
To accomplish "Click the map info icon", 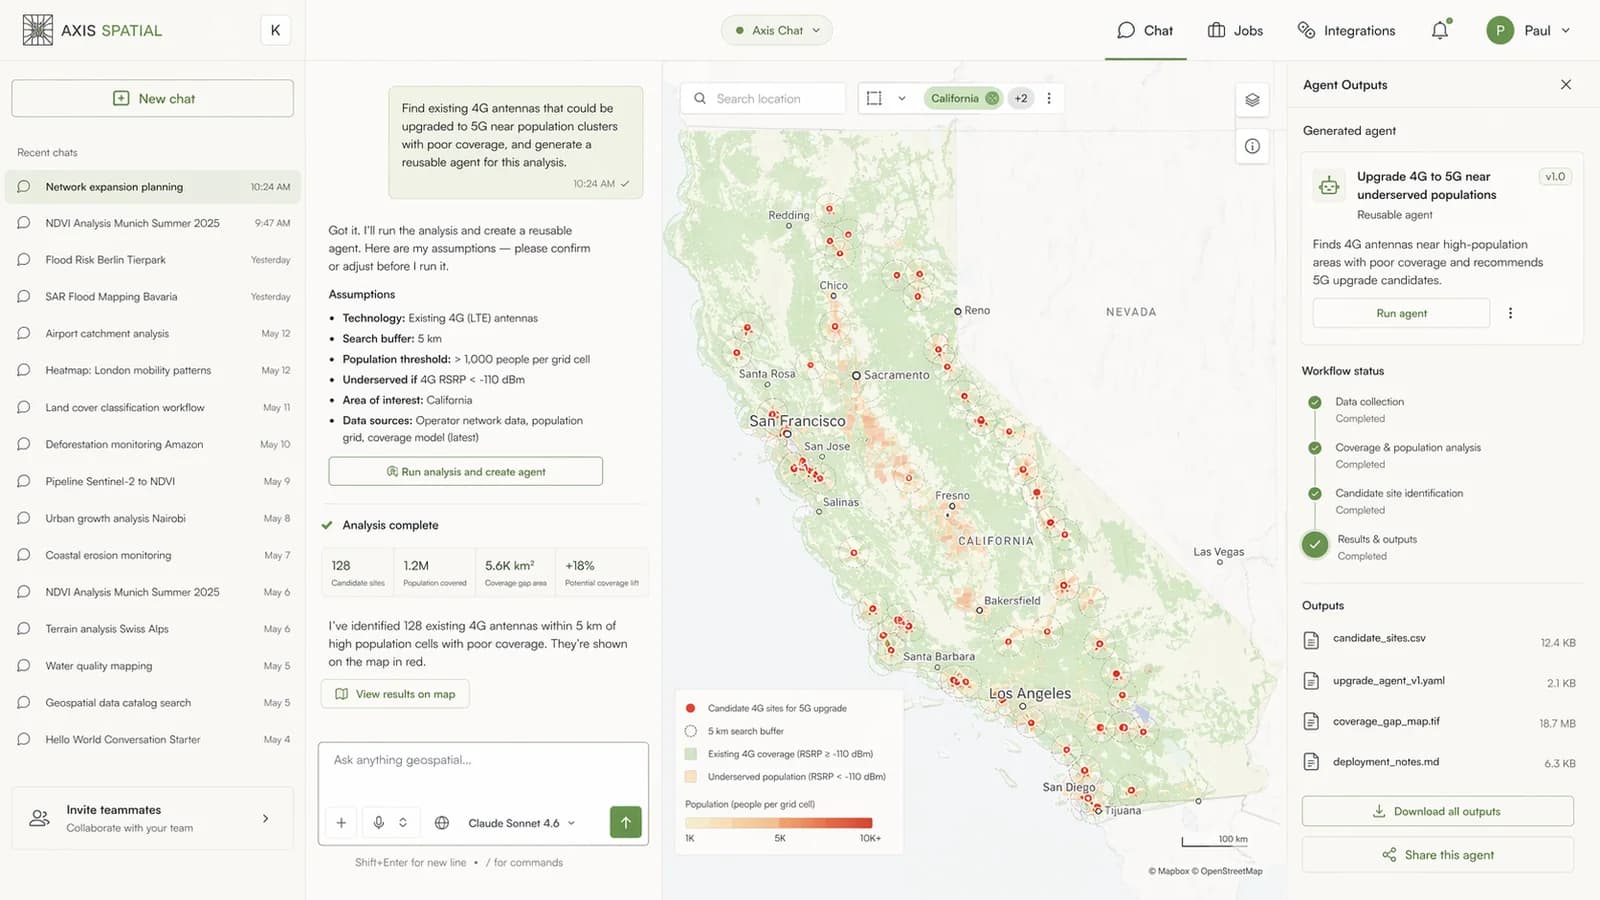I will pos(1252,146).
